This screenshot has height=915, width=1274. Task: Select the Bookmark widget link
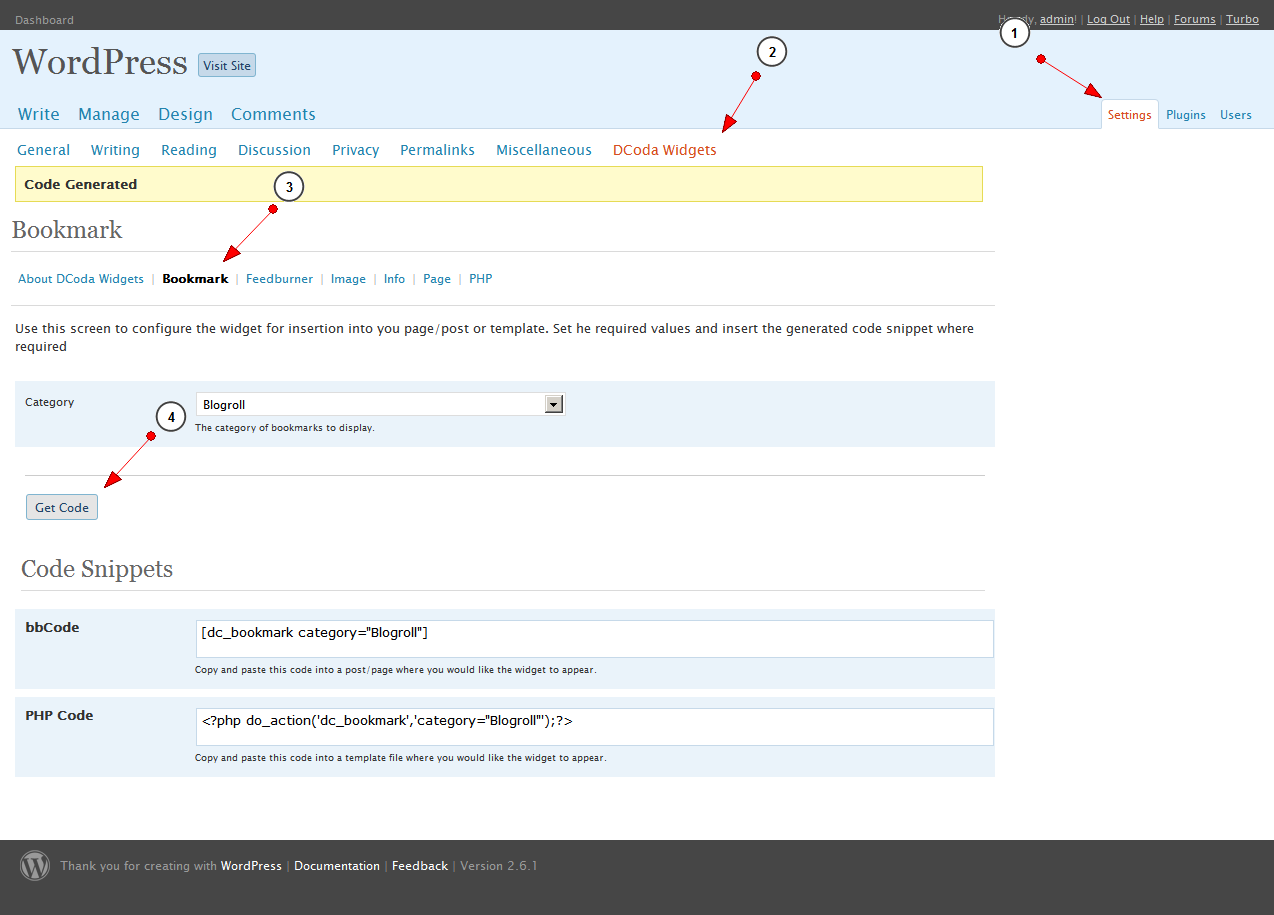(x=195, y=279)
